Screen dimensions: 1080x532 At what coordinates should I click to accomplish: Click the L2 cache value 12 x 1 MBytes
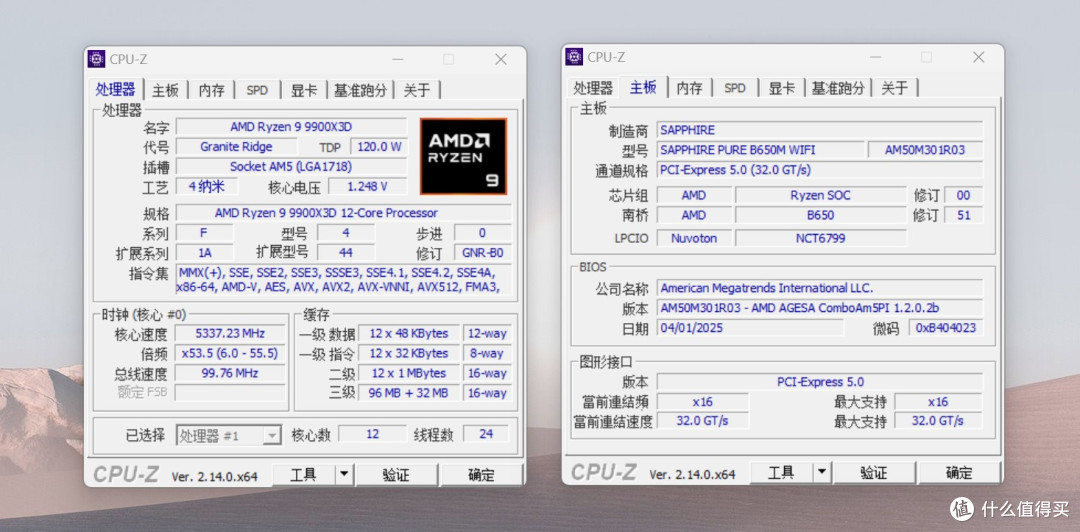click(x=408, y=373)
